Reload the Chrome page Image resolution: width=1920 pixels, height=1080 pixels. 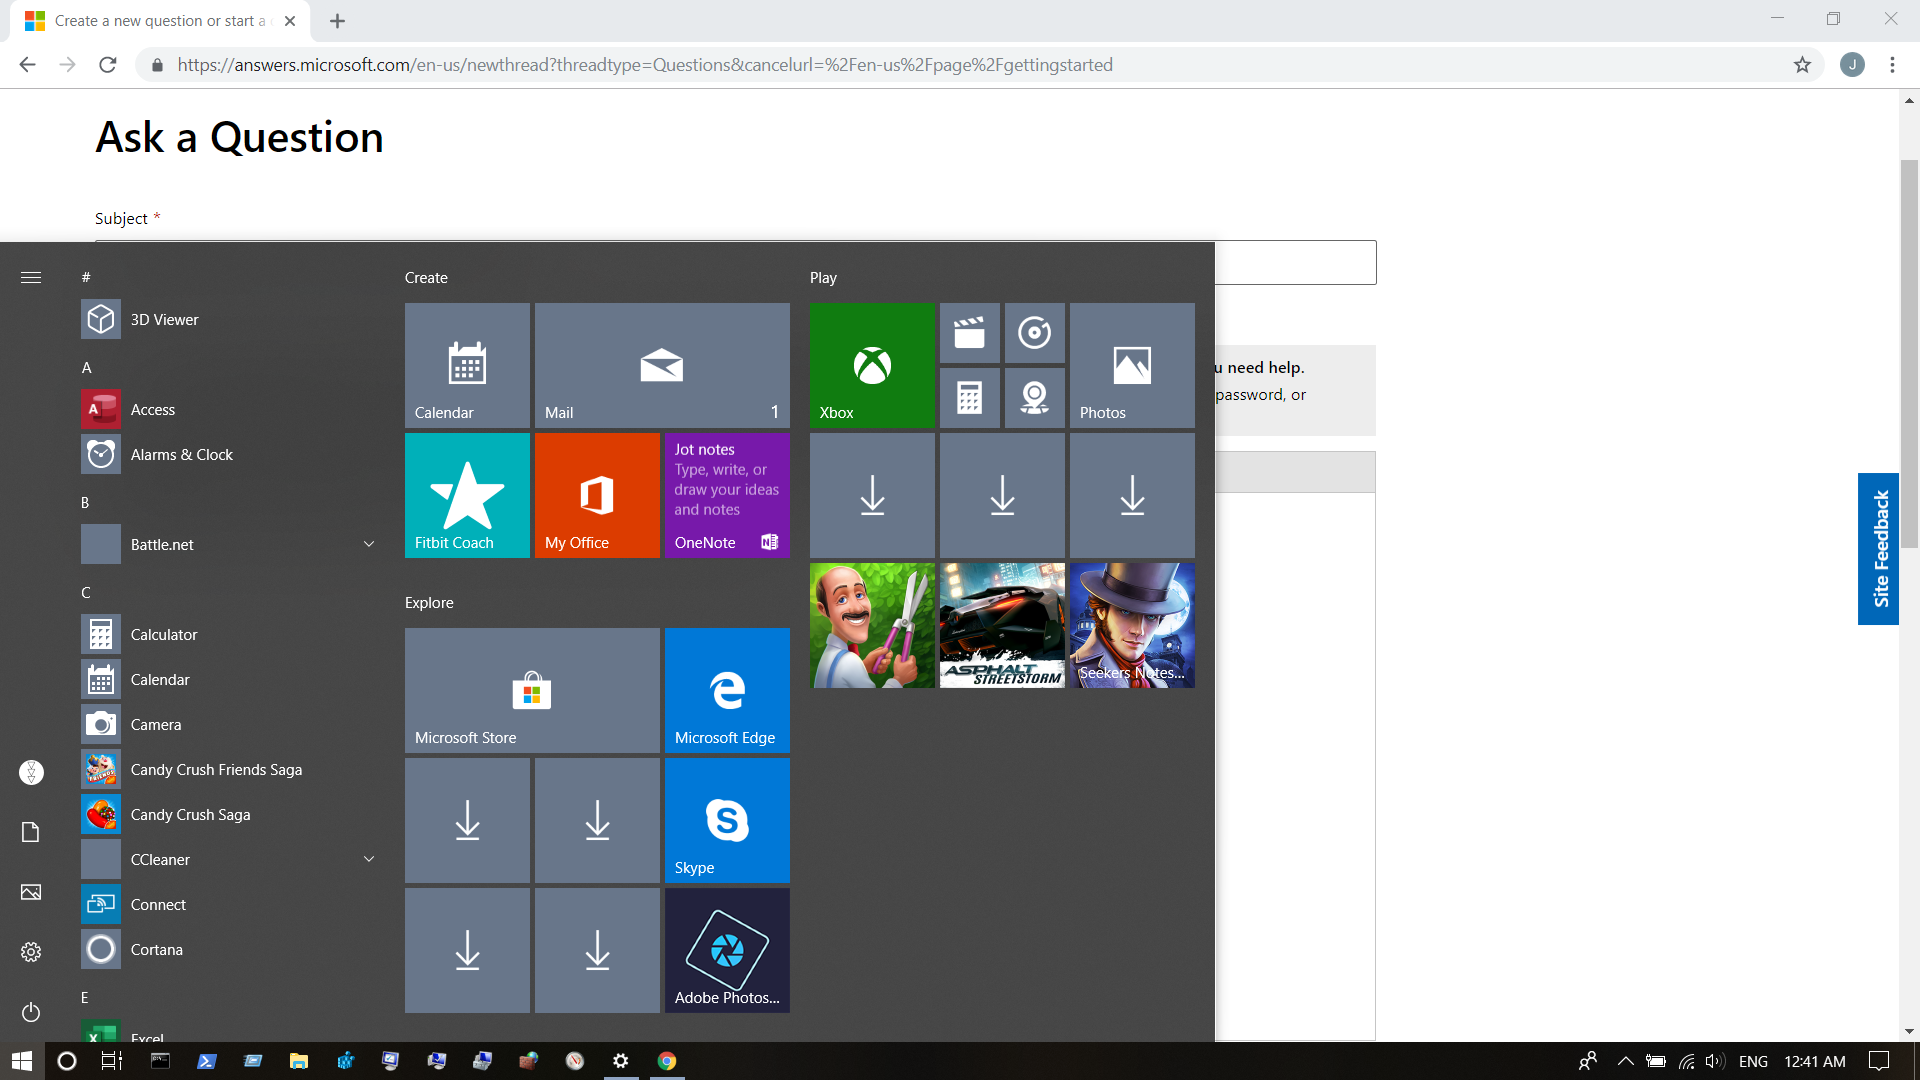[108, 65]
